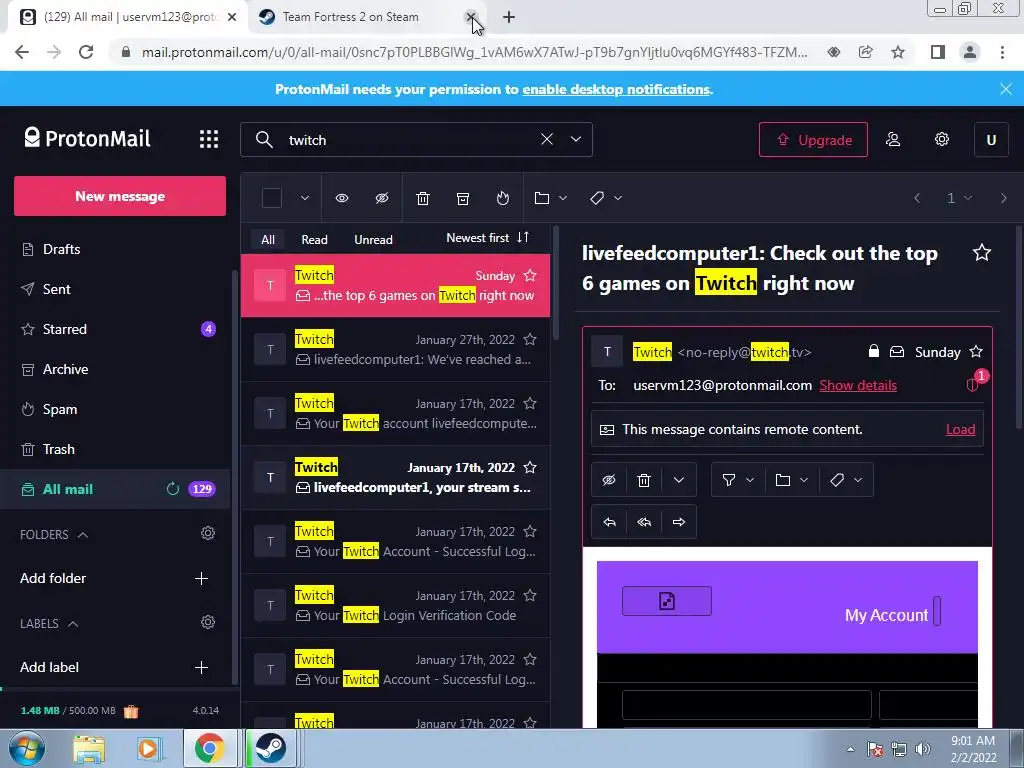The height and width of the screenshot is (768, 1024).
Task: Expand more actions arrow beside trash
Action: (679, 481)
